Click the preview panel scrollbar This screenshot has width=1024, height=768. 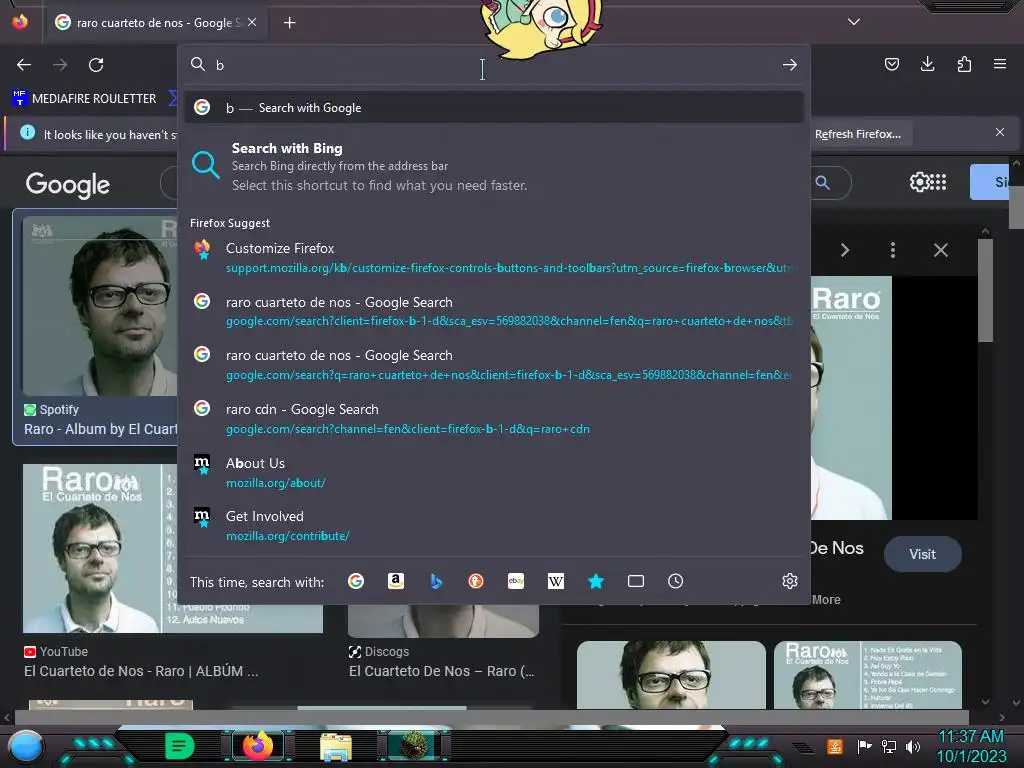point(985,290)
